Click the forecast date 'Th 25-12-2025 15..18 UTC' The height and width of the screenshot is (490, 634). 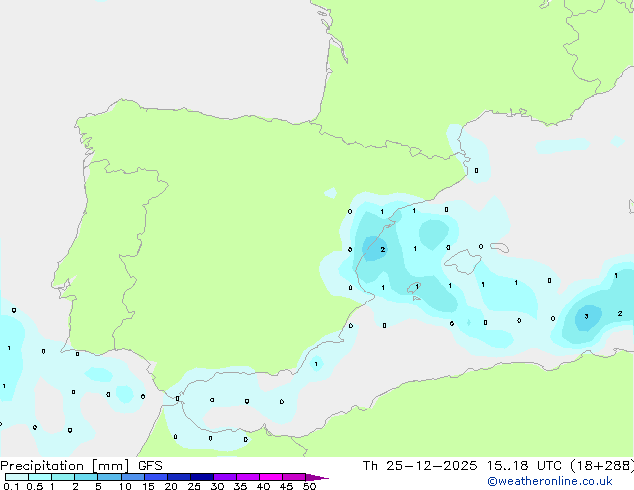tap(462, 466)
